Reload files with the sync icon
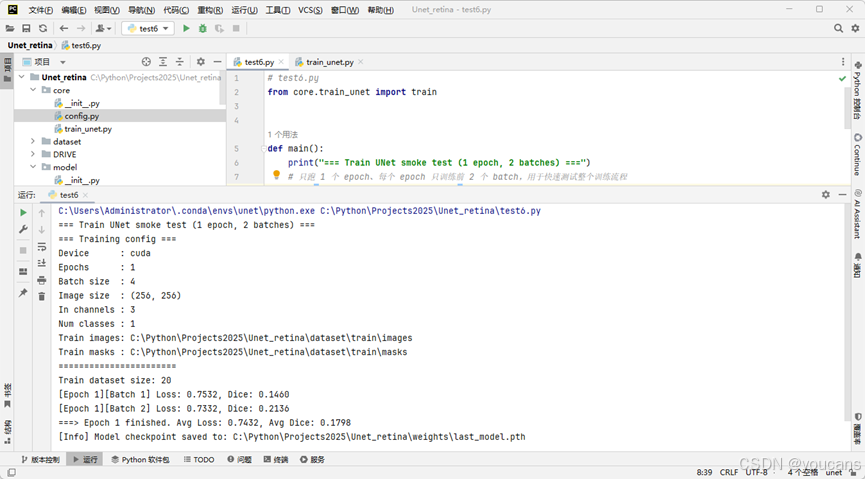Image resolution: width=865 pixels, height=479 pixels. [x=42, y=28]
